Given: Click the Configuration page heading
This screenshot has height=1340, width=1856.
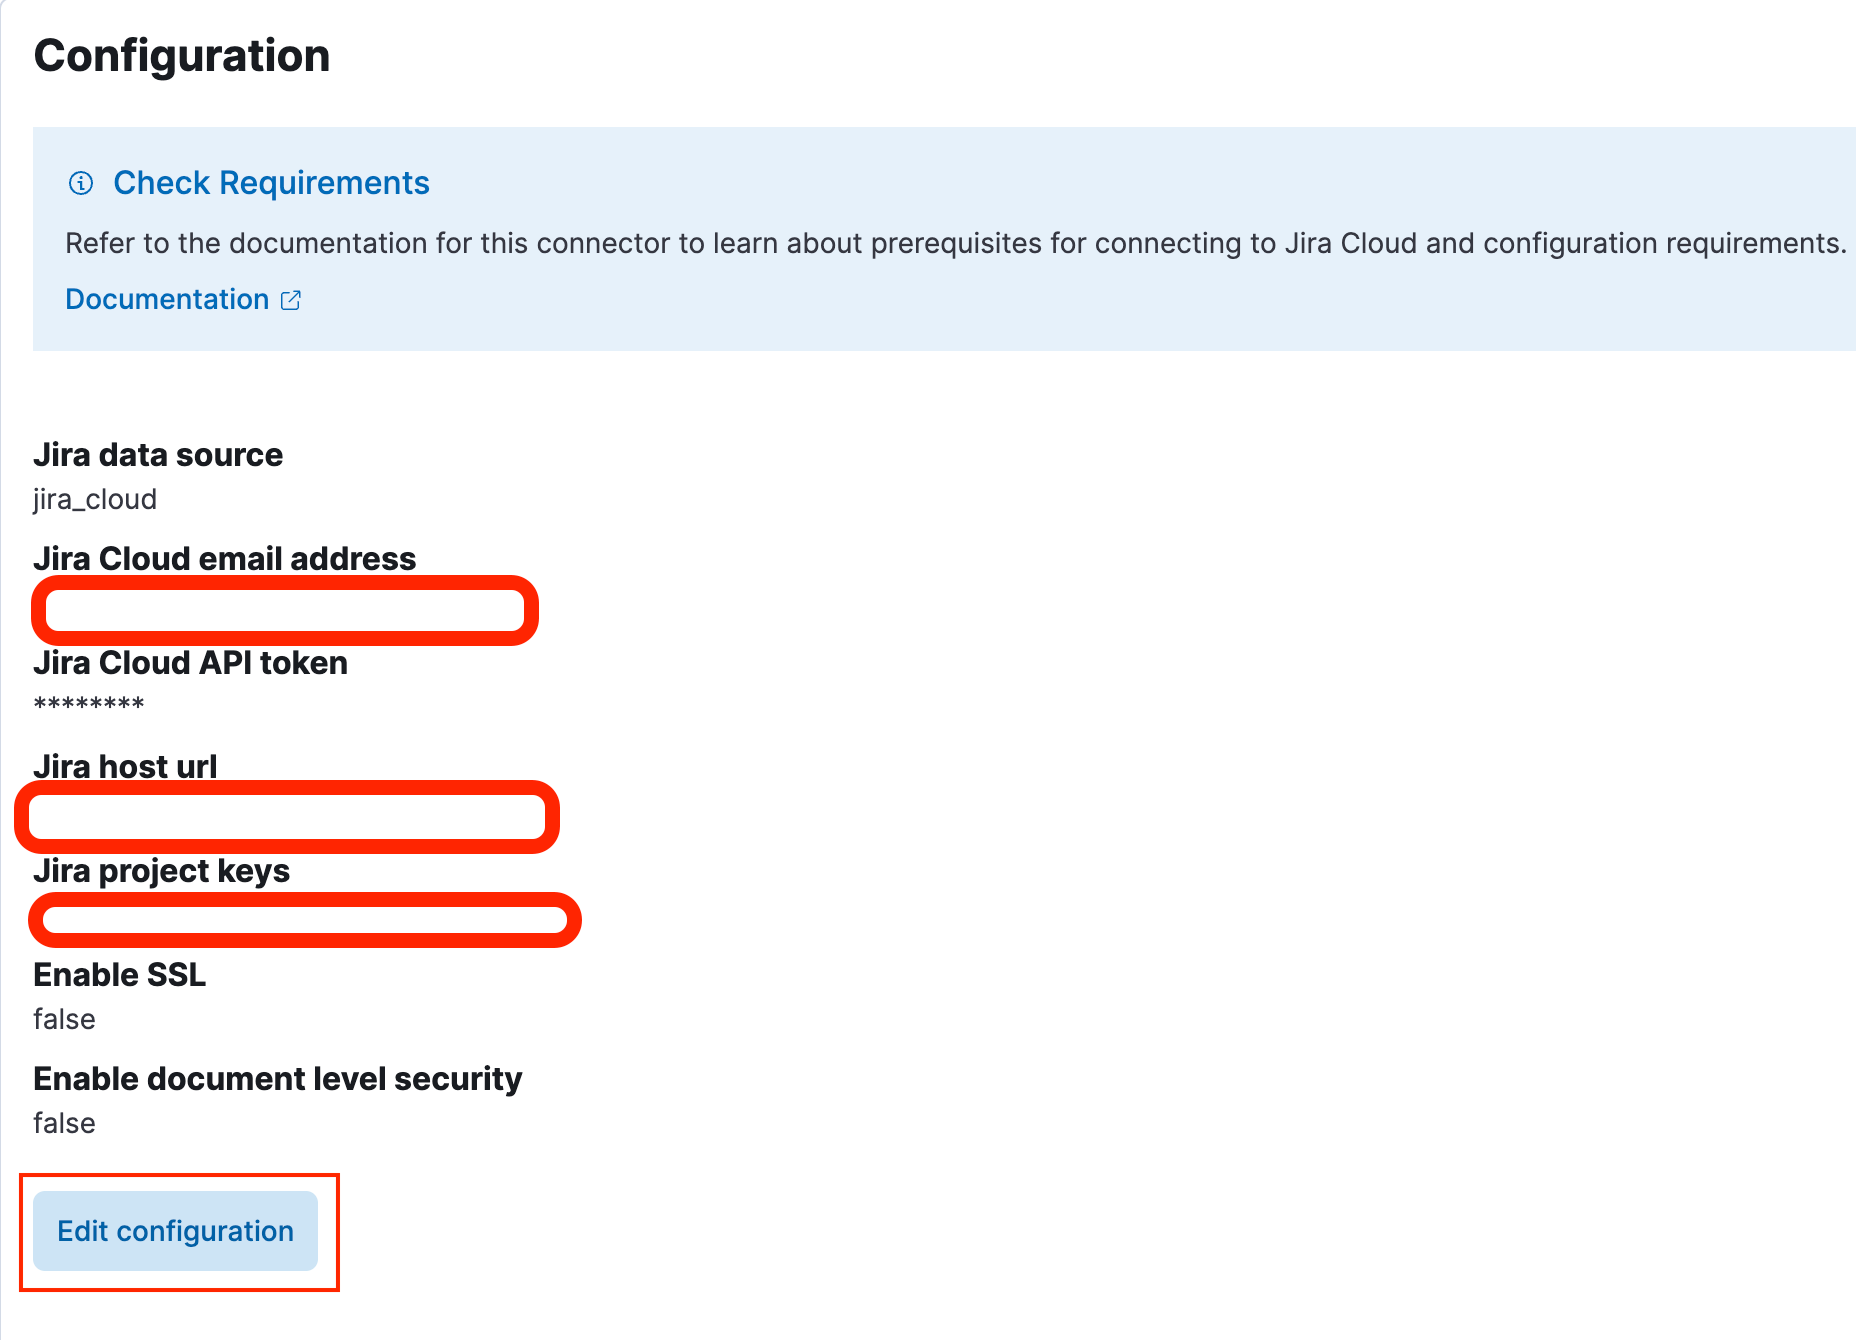Looking at the screenshot, I should (x=182, y=56).
